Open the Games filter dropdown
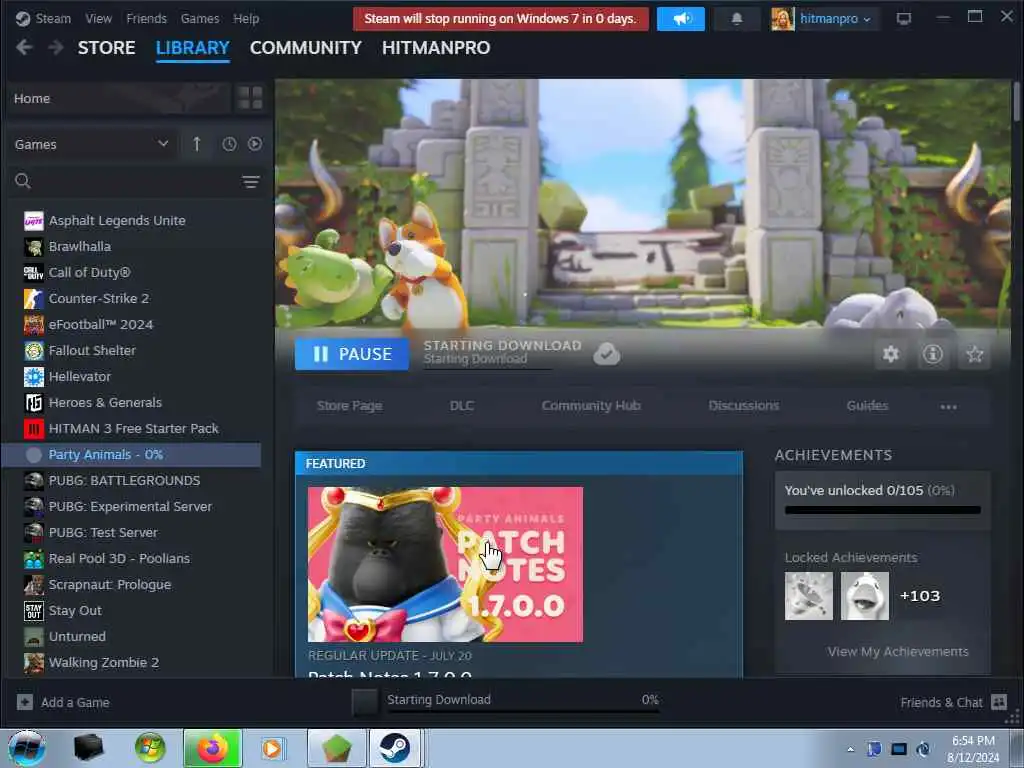 point(92,144)
